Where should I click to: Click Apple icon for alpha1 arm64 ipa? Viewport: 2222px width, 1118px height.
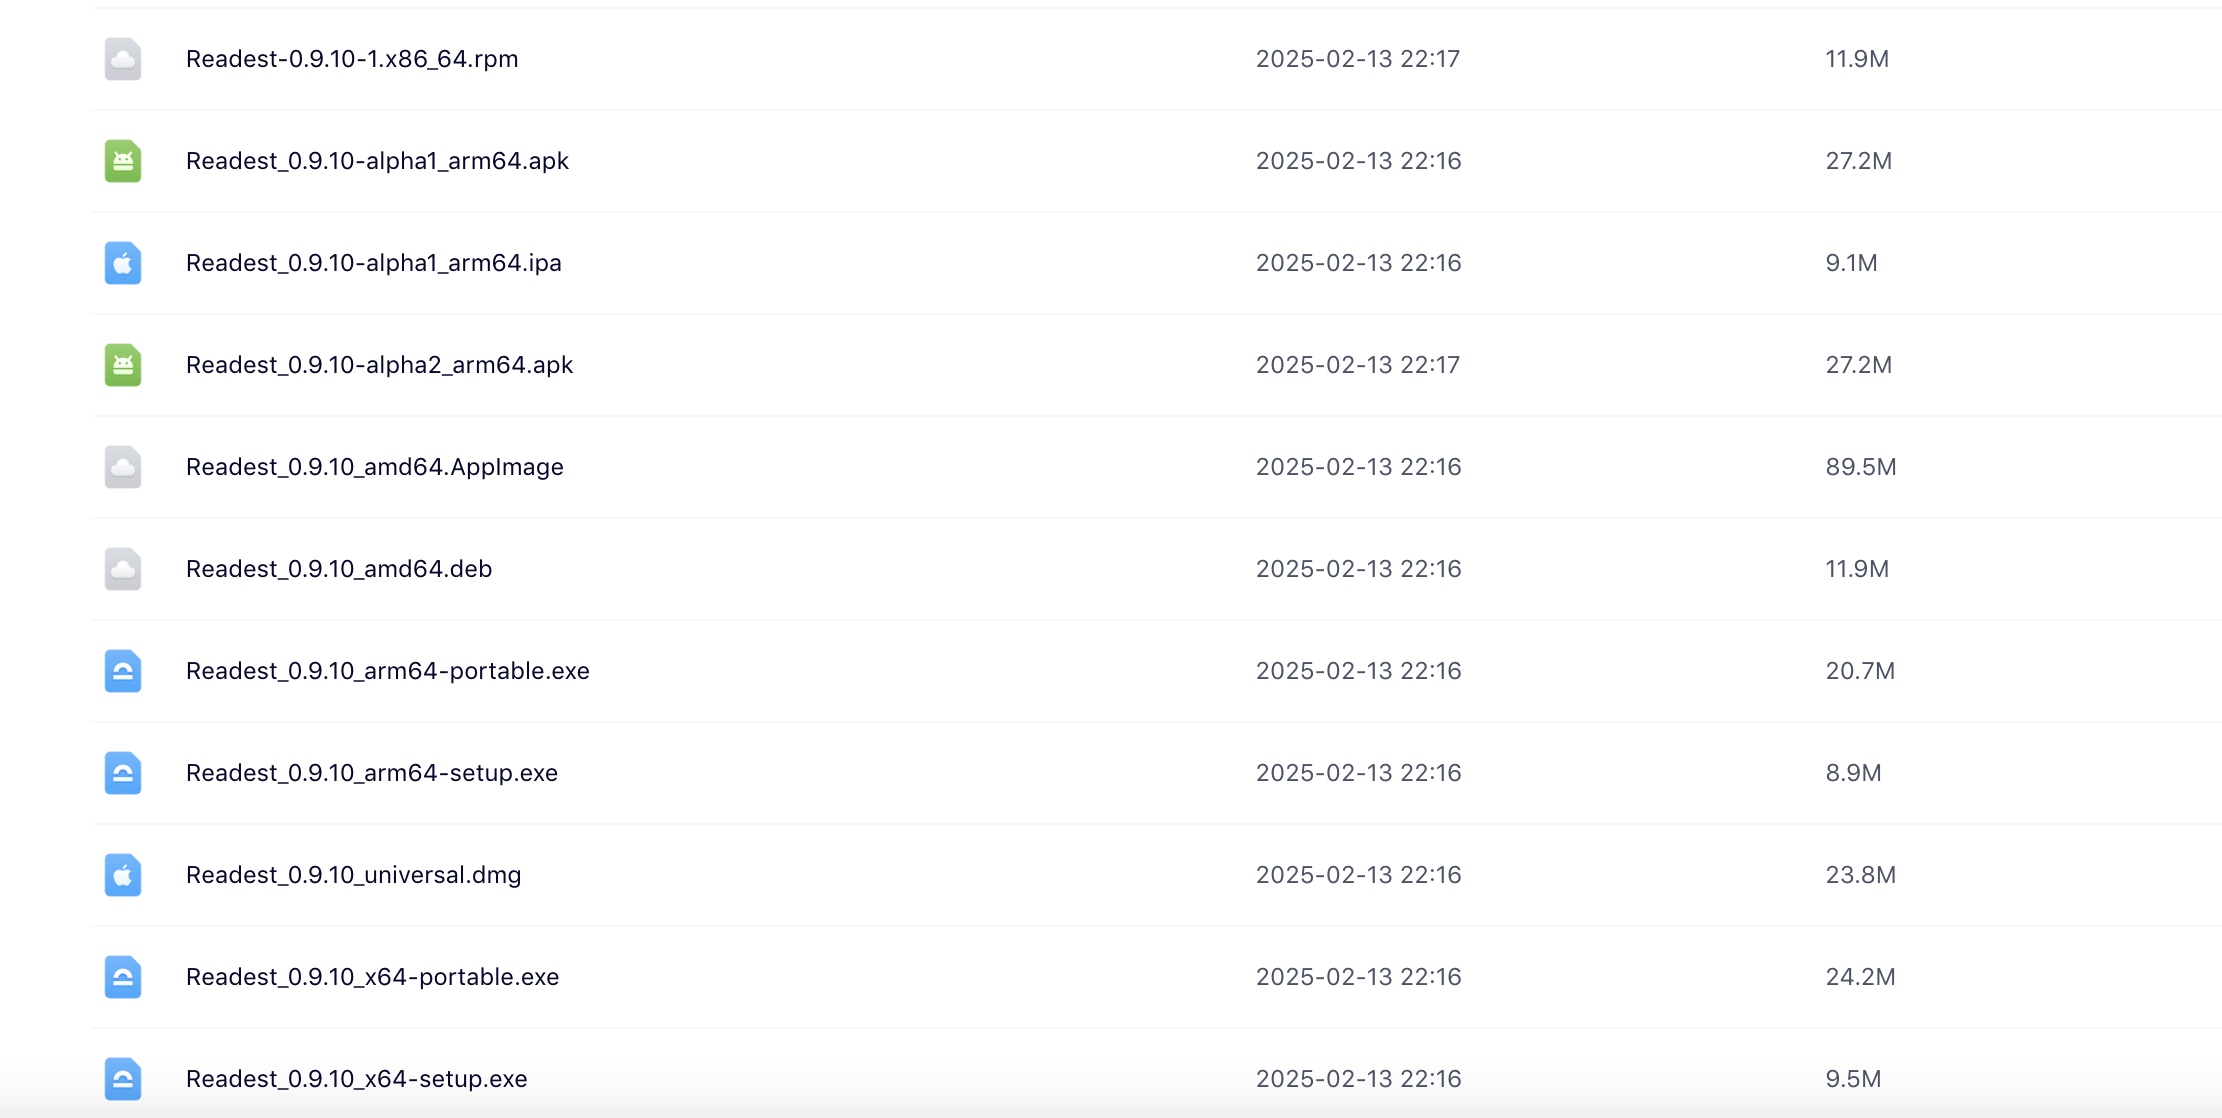pyautogui.click(x=123, y=263)
